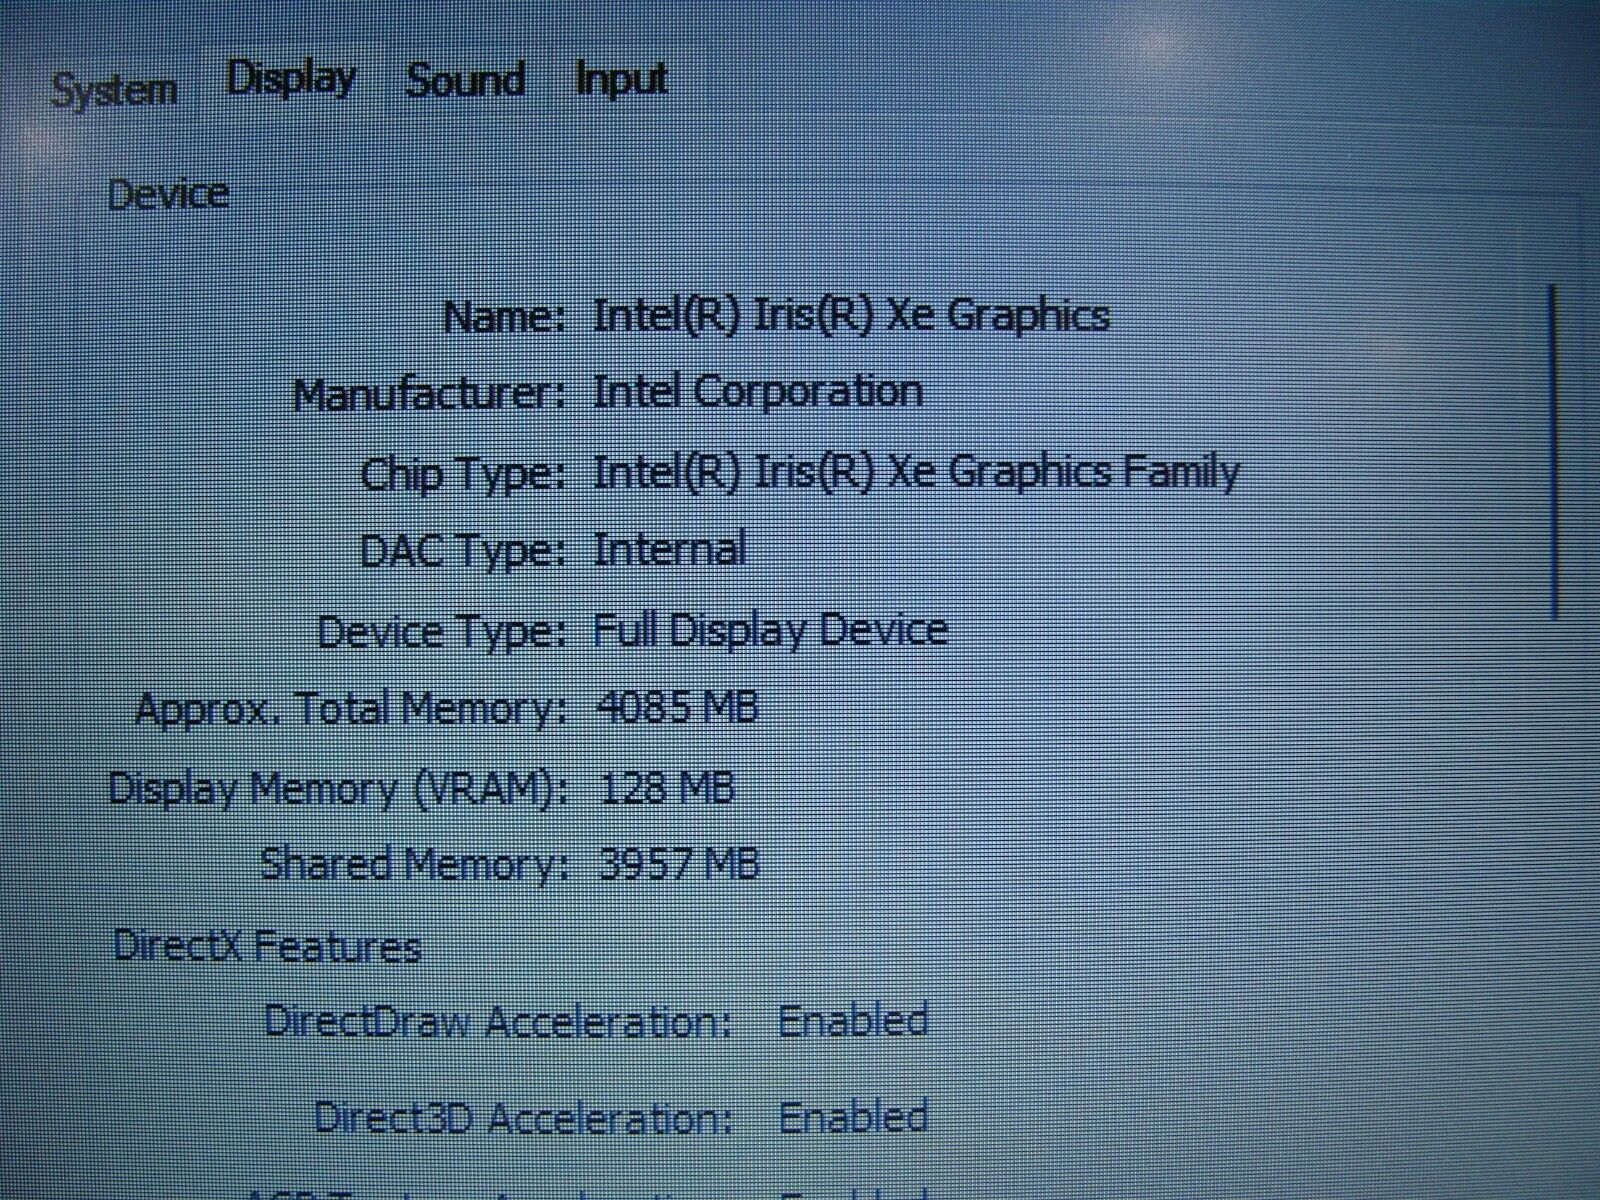The width and height of the screenshot is (1600, 1200).
Task: Click the 'Intel Corporation' manufacturer value
Action: (x=757, y=391)
